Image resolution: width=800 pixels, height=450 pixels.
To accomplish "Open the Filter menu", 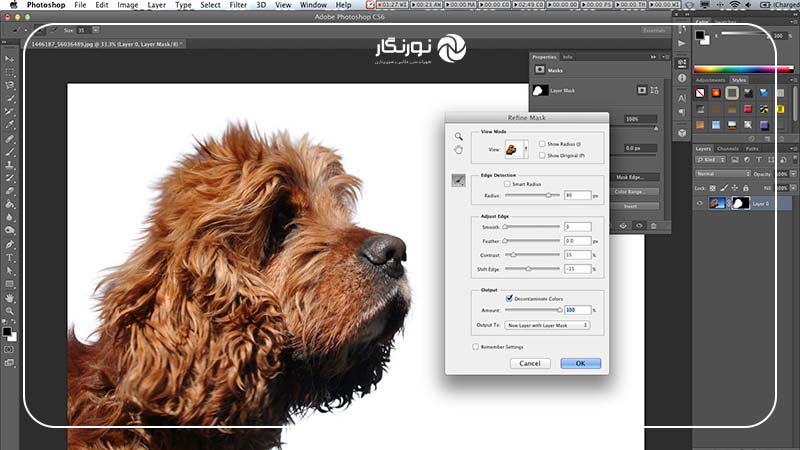I will [238, 5].
